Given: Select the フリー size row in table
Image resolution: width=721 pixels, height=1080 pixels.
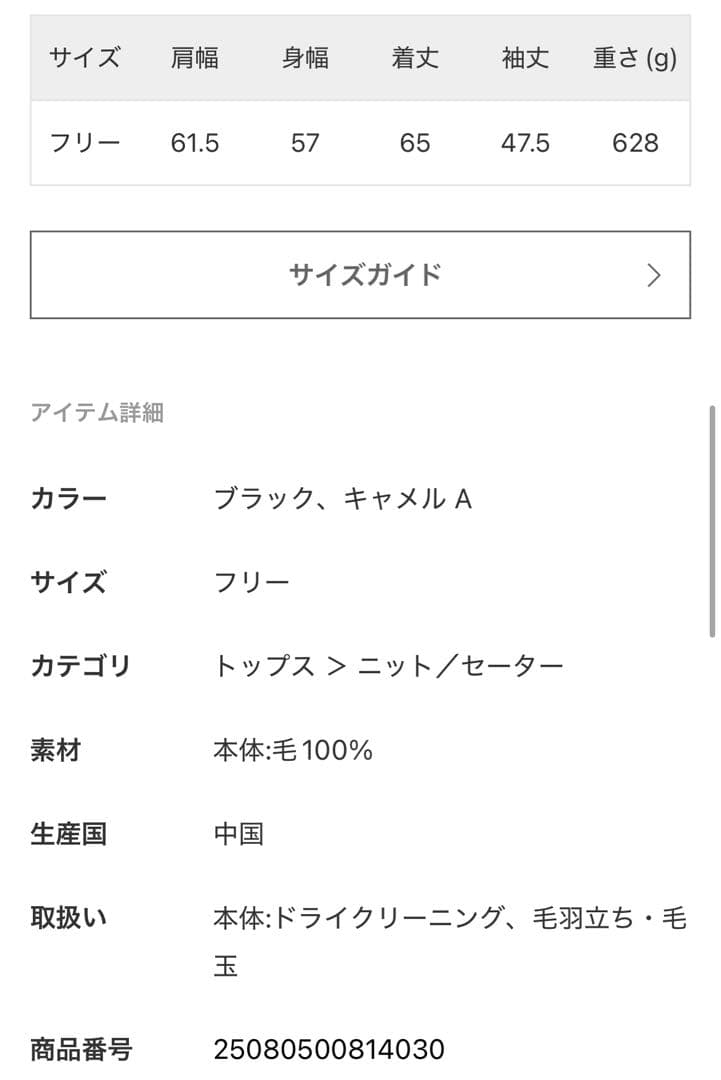Looking at the screenshot, I should coord(85,142).
